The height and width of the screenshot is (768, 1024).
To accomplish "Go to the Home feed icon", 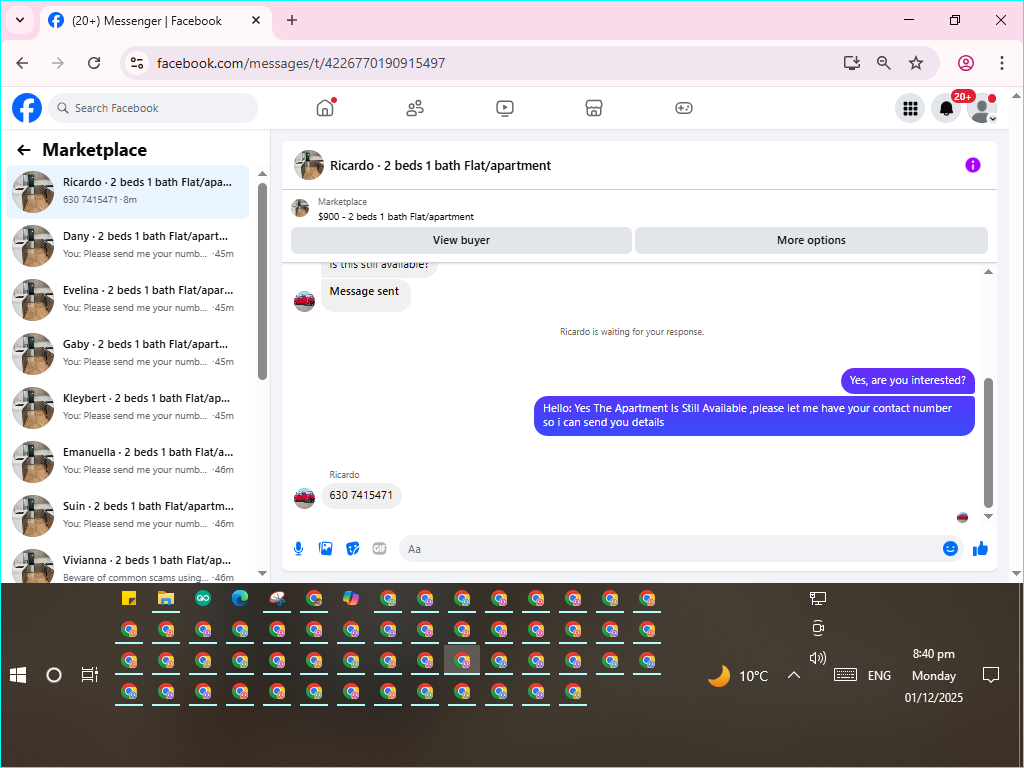I will click(325, 108).
